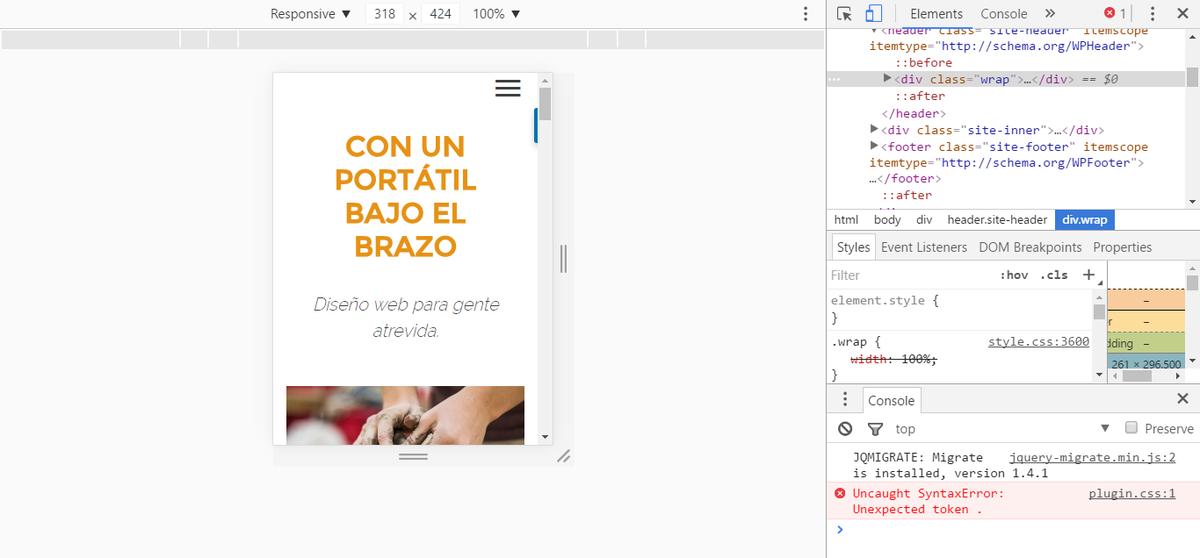The width and height of the screenshot is (1200, 558).
Task: Click the inspect element picker icon
Action: click(x=844, y=14)
